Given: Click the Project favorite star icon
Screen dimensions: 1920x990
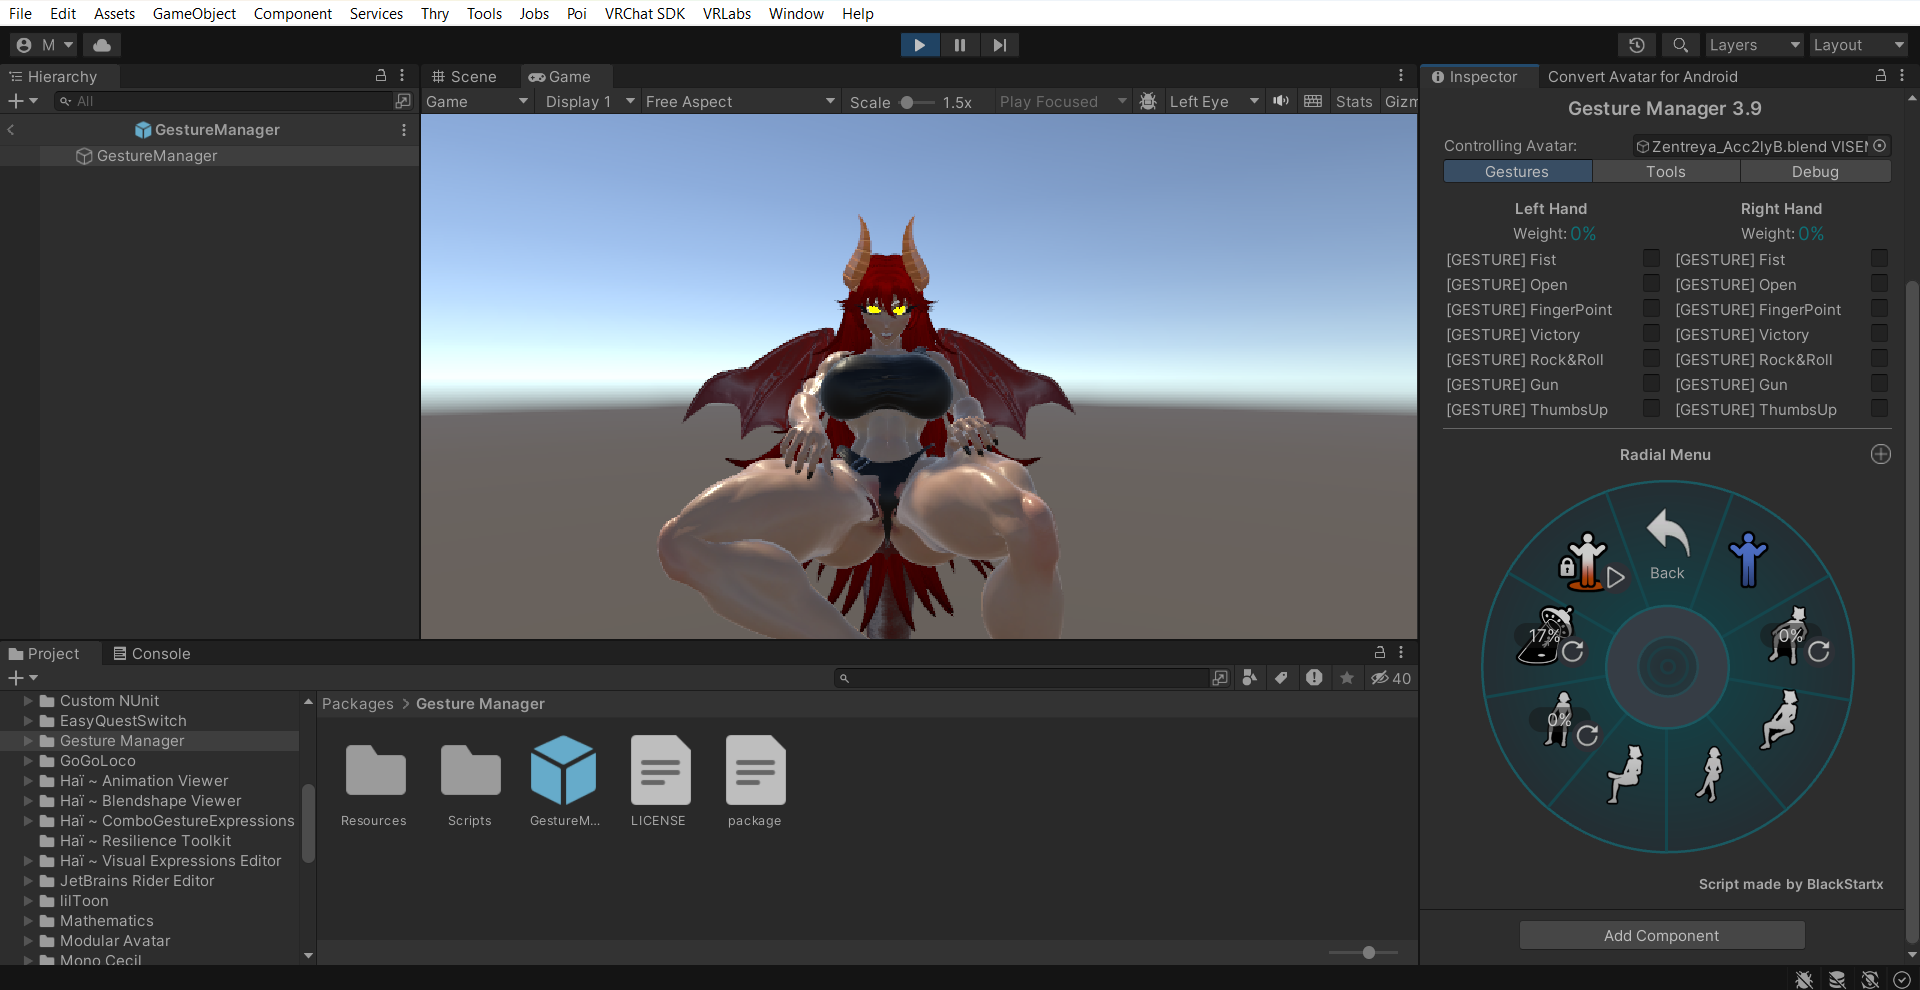Looking at the screenshot, I should click(1347, 678).
